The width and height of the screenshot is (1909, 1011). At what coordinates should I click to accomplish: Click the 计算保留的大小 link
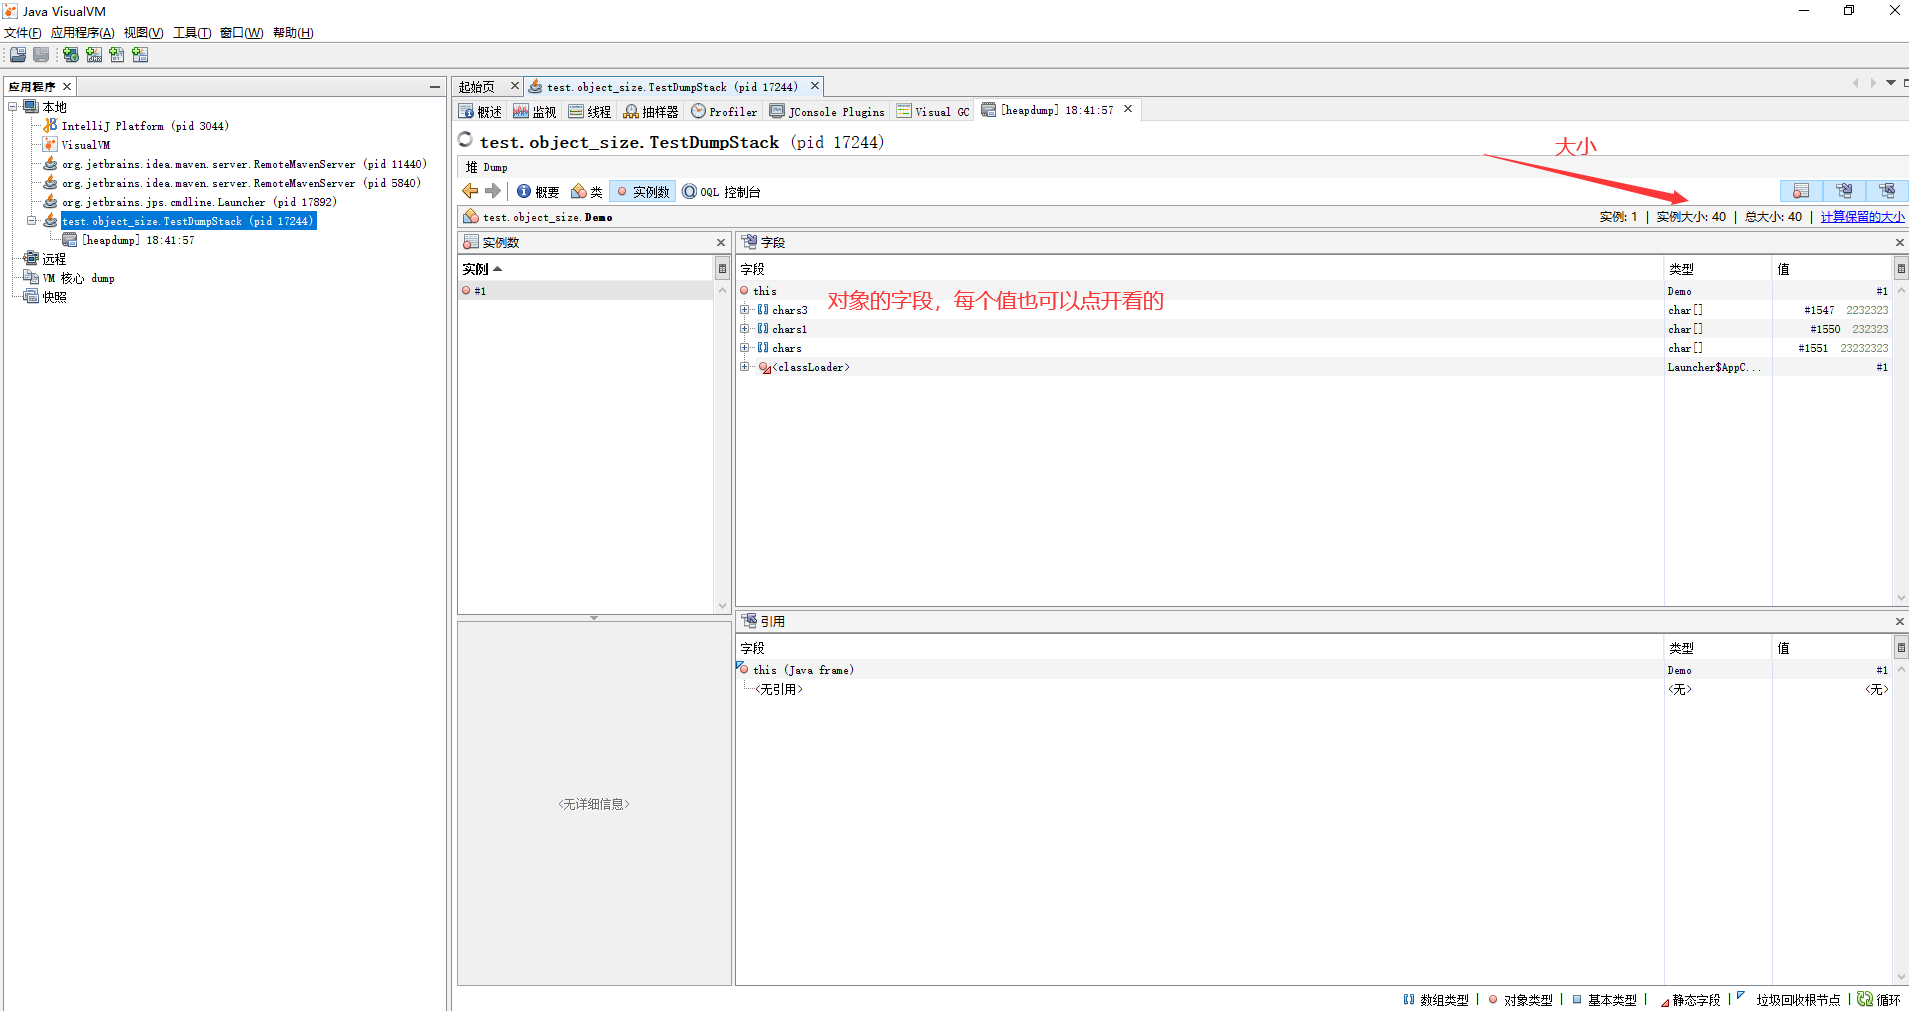pyautogui.click(x=1862, y=217)
